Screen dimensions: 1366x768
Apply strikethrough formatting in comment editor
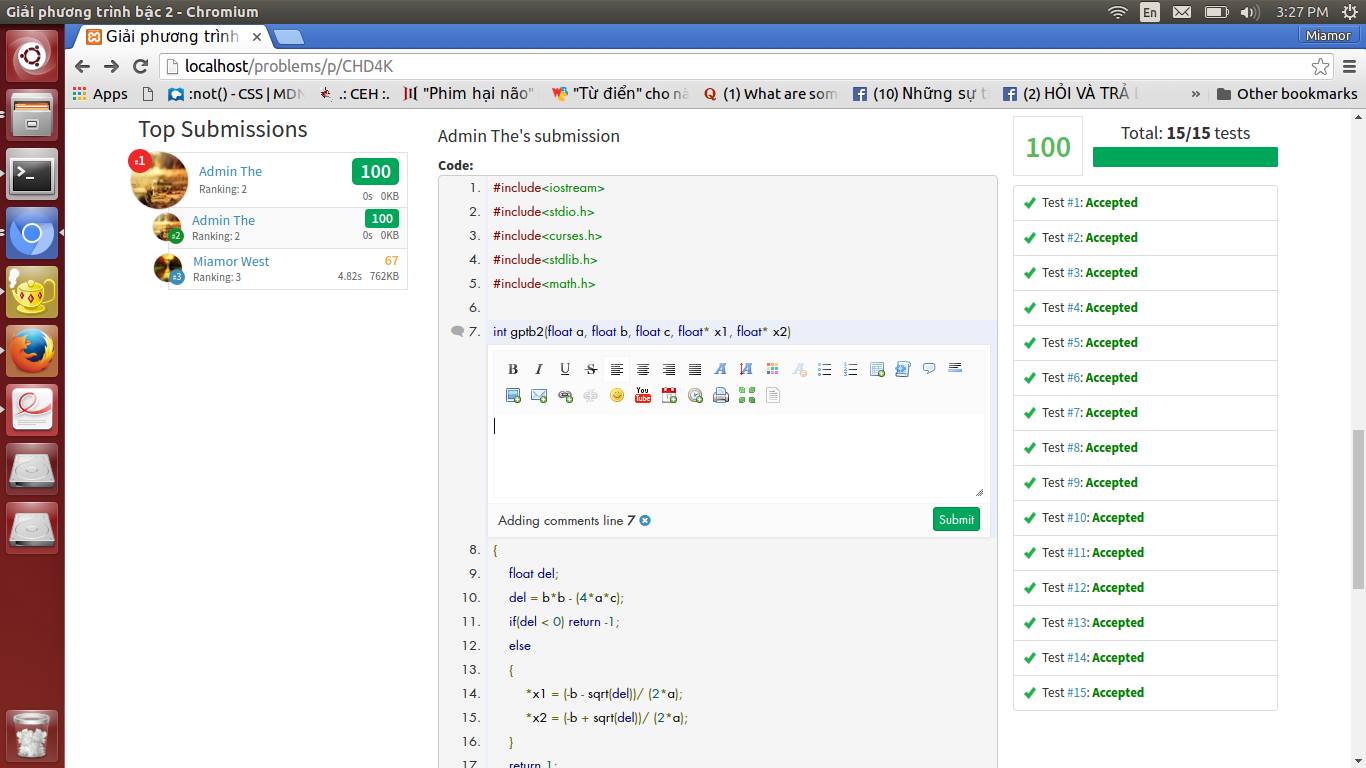point(591,369)
